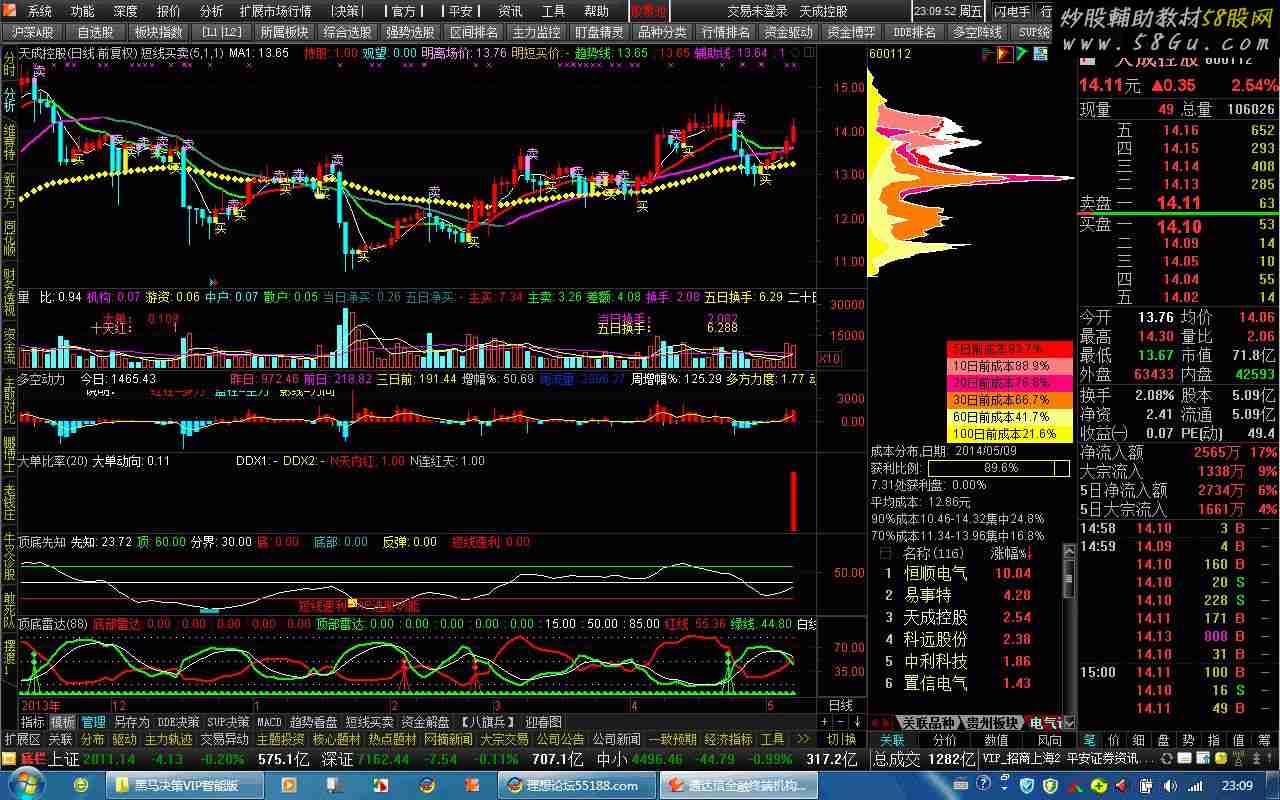Click the 5日前成本 red swatch
Image resolution: width=1280 pixels, height=800 pixels.
(x=1009, y=349)
